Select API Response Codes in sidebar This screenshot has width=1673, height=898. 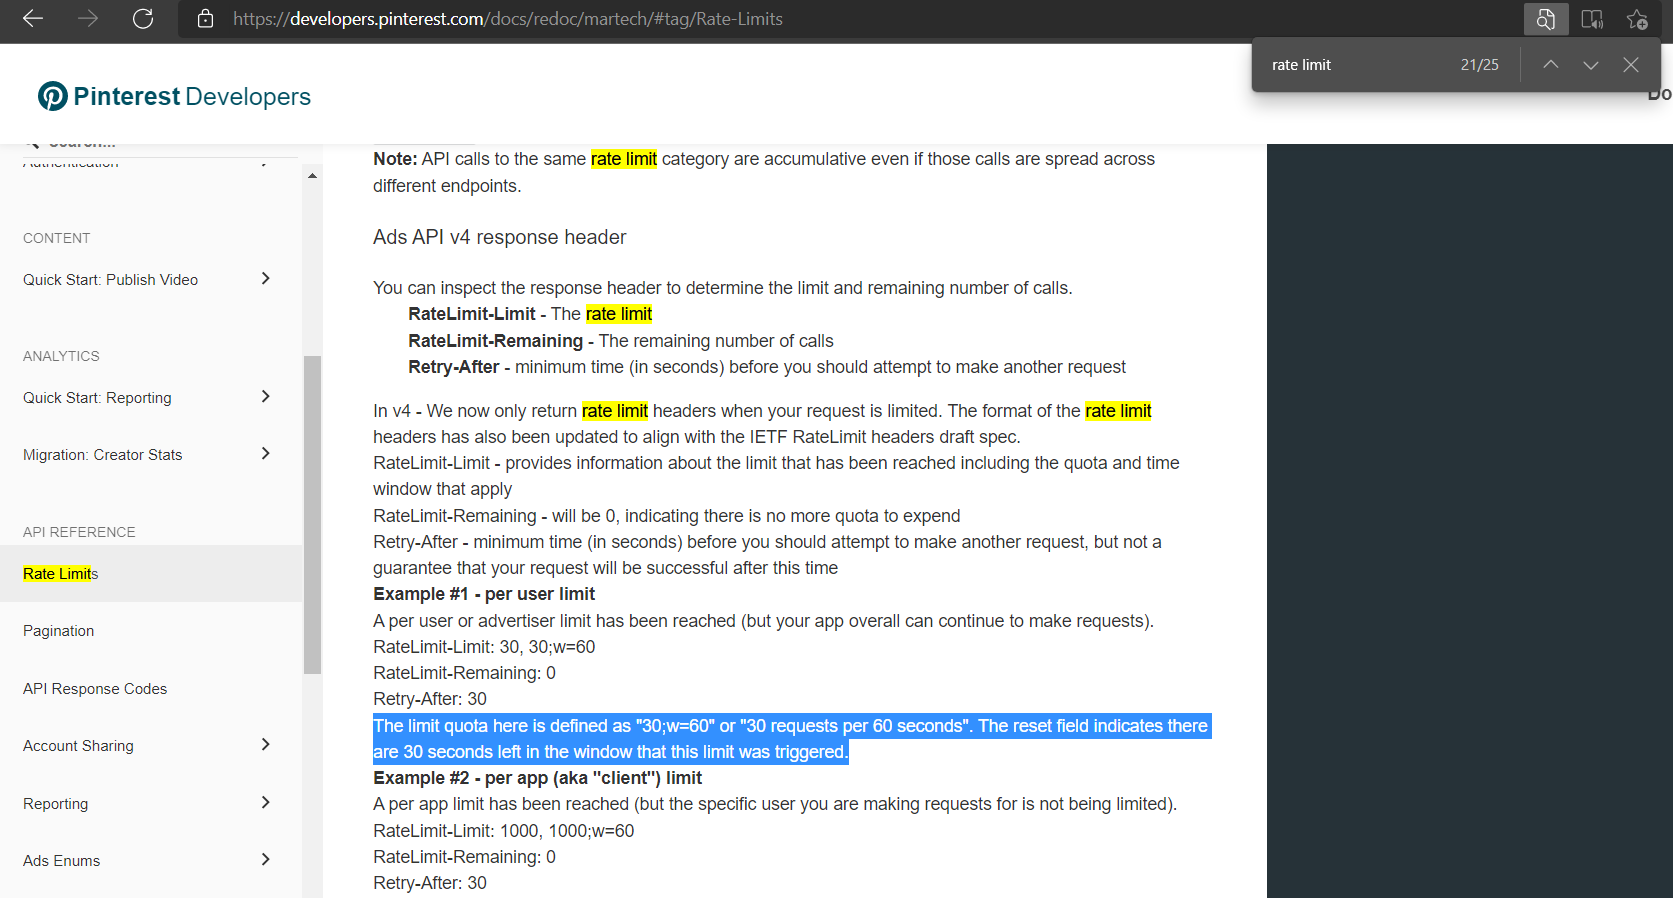(95, 689)
